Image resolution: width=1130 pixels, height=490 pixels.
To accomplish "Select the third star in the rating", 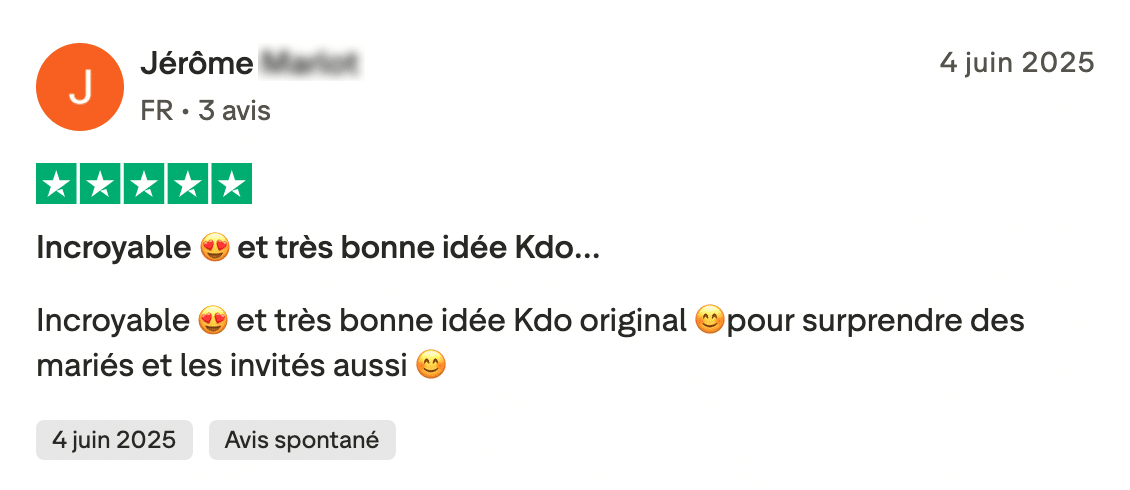I will [x=144, y=184].
